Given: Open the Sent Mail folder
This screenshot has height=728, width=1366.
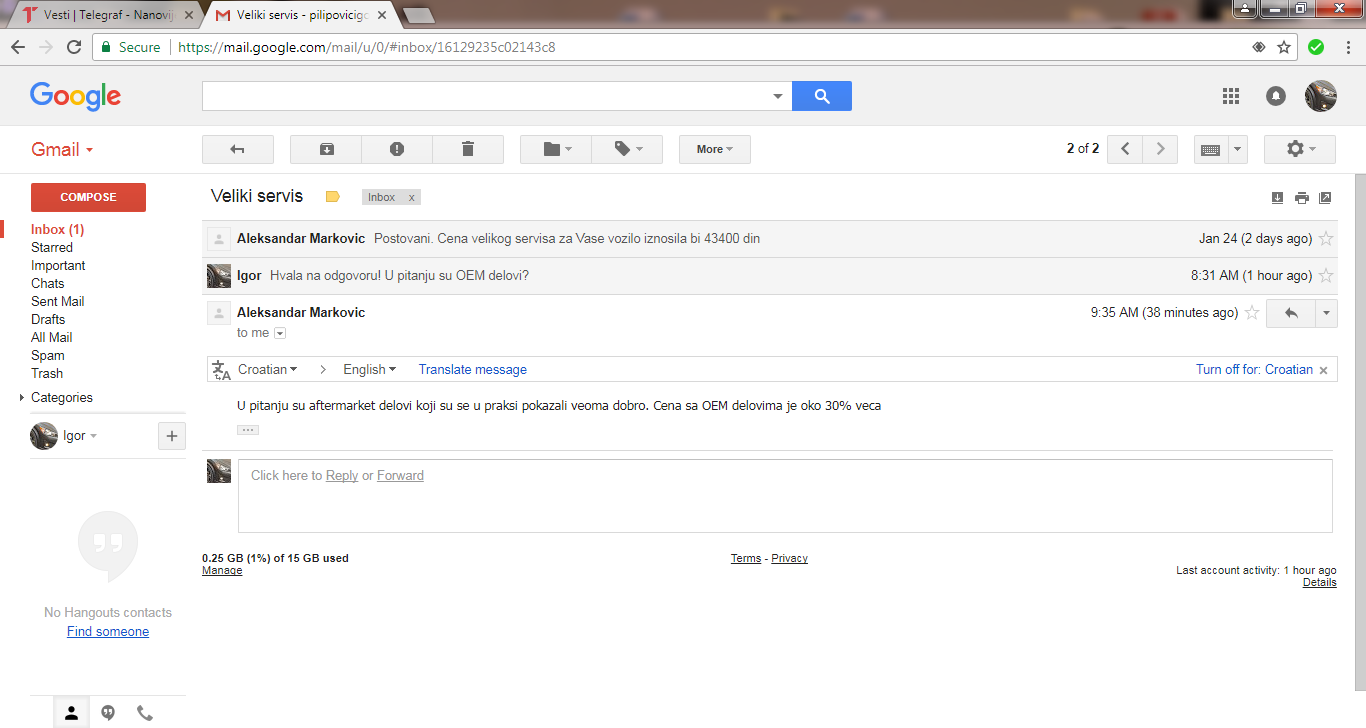Looking at the screenshot, I should tap(58, 301).
